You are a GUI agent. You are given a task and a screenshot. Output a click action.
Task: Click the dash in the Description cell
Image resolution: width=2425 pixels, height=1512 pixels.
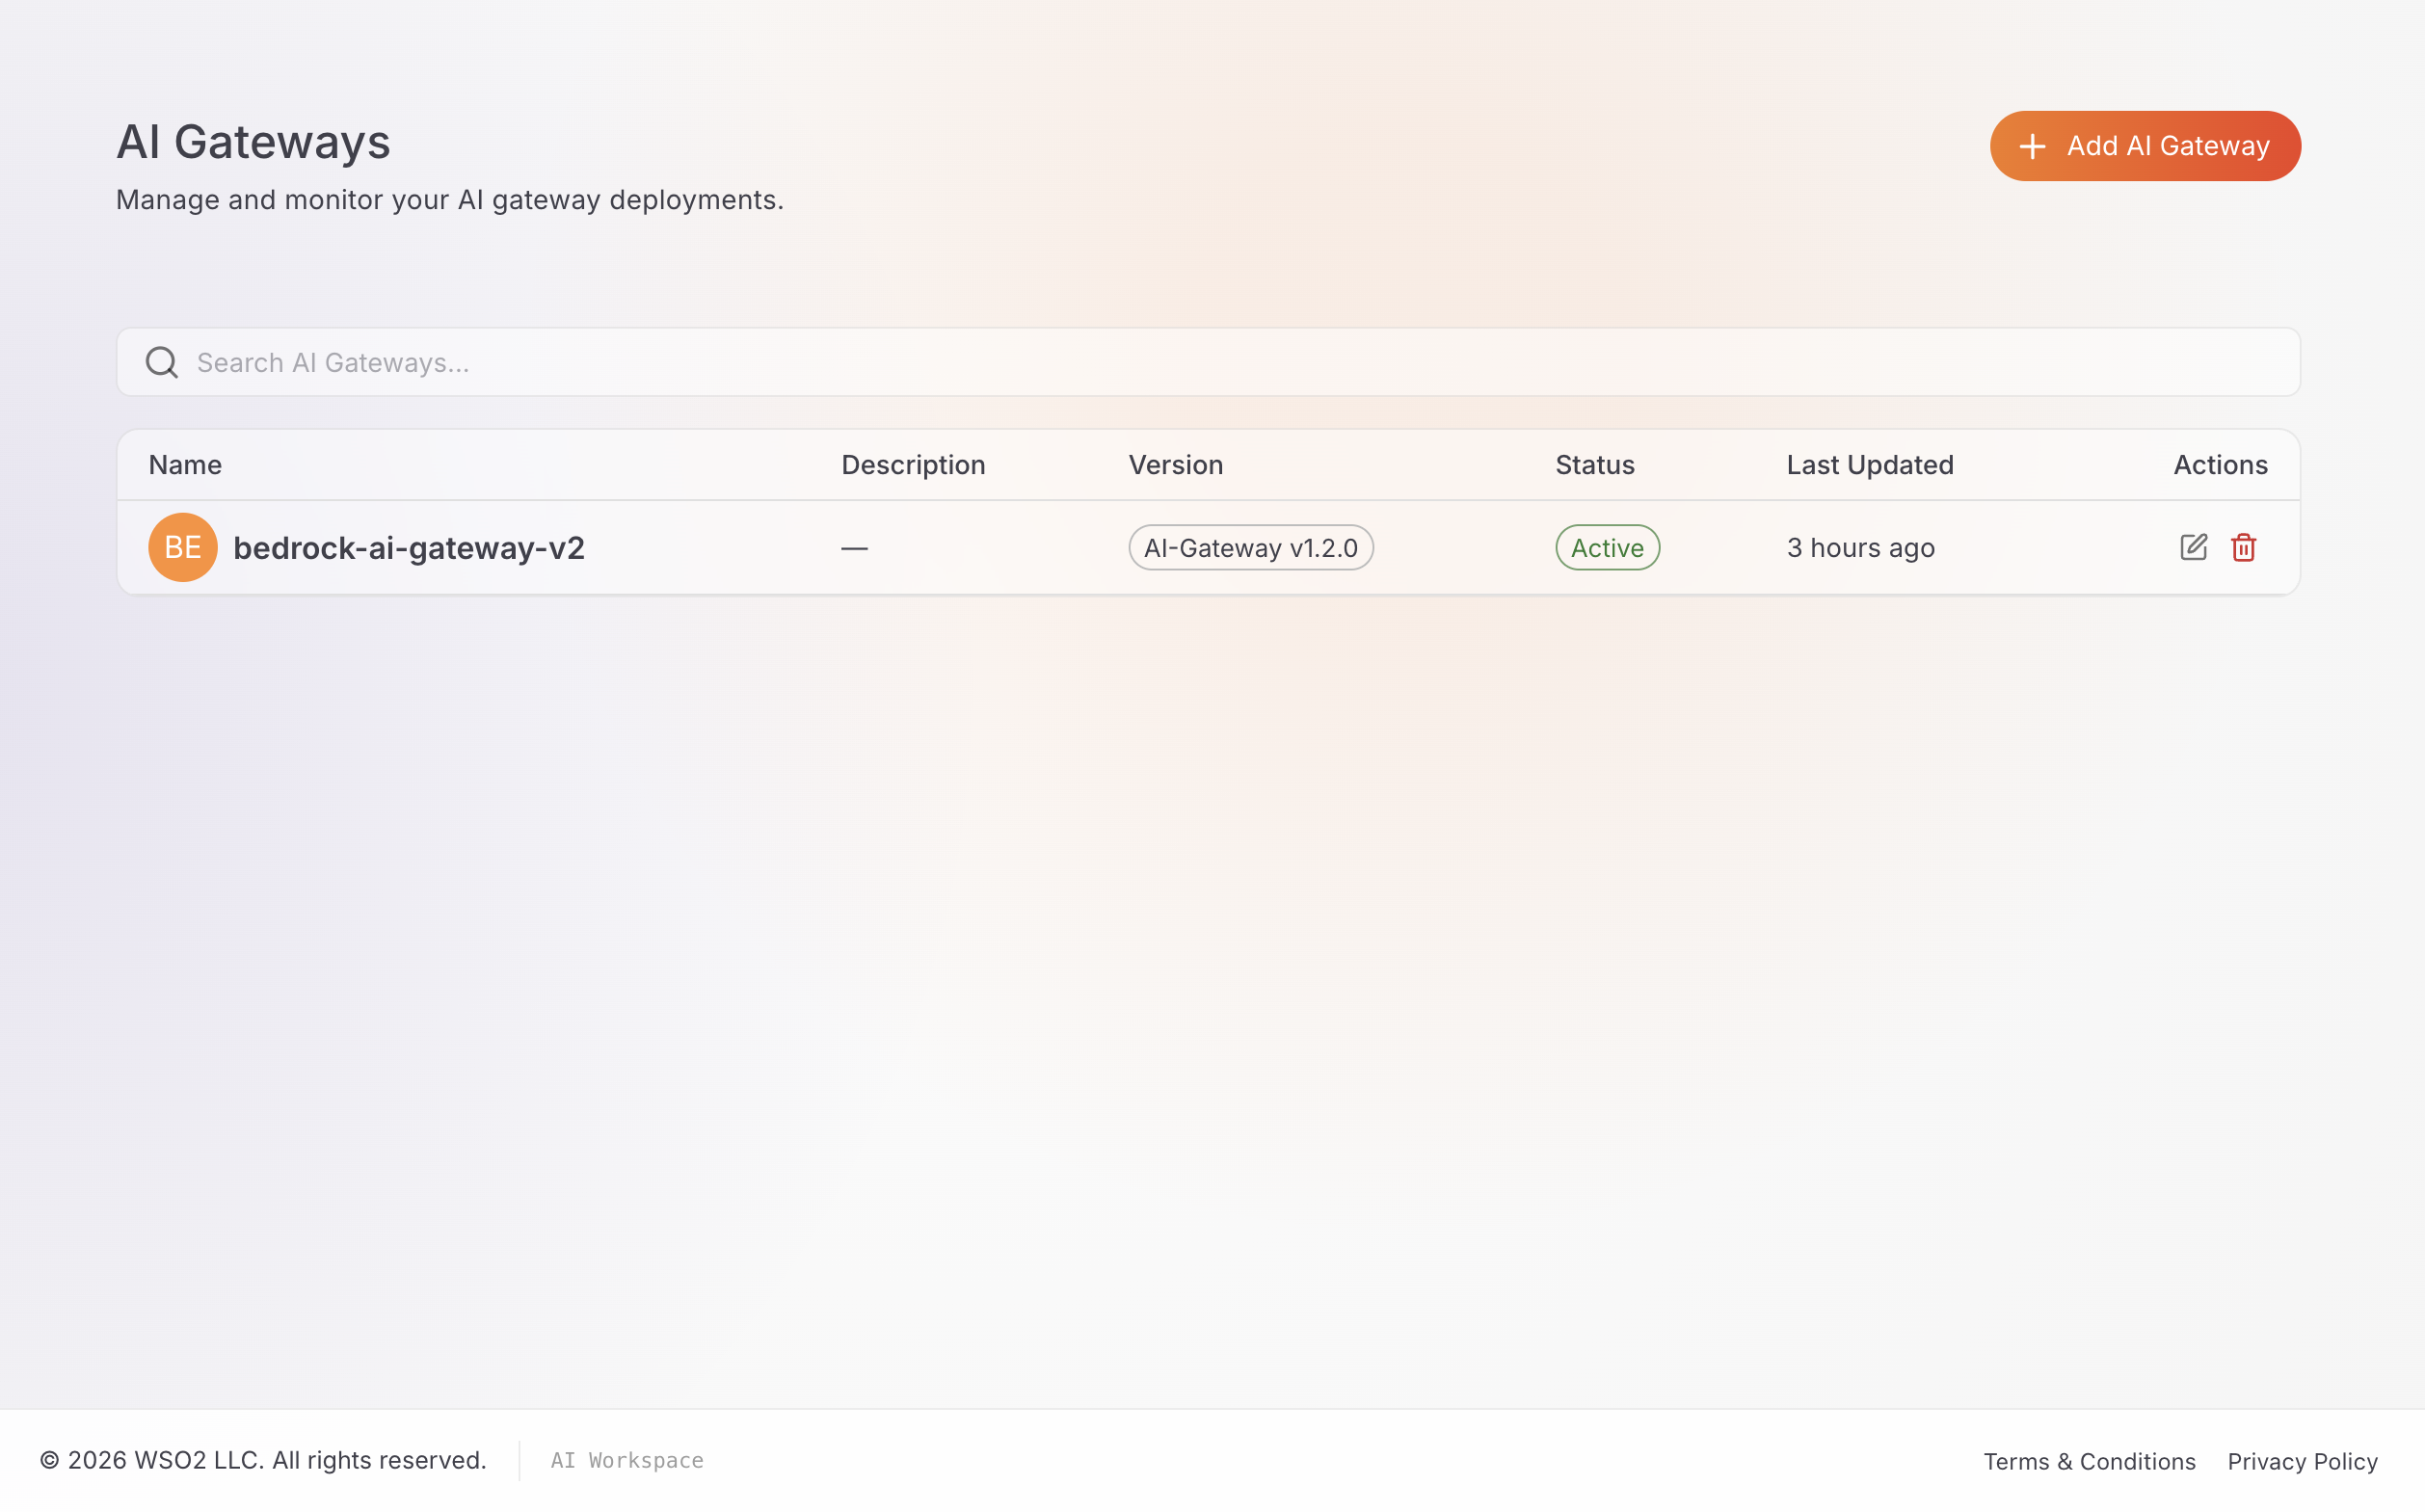[854, 548]
